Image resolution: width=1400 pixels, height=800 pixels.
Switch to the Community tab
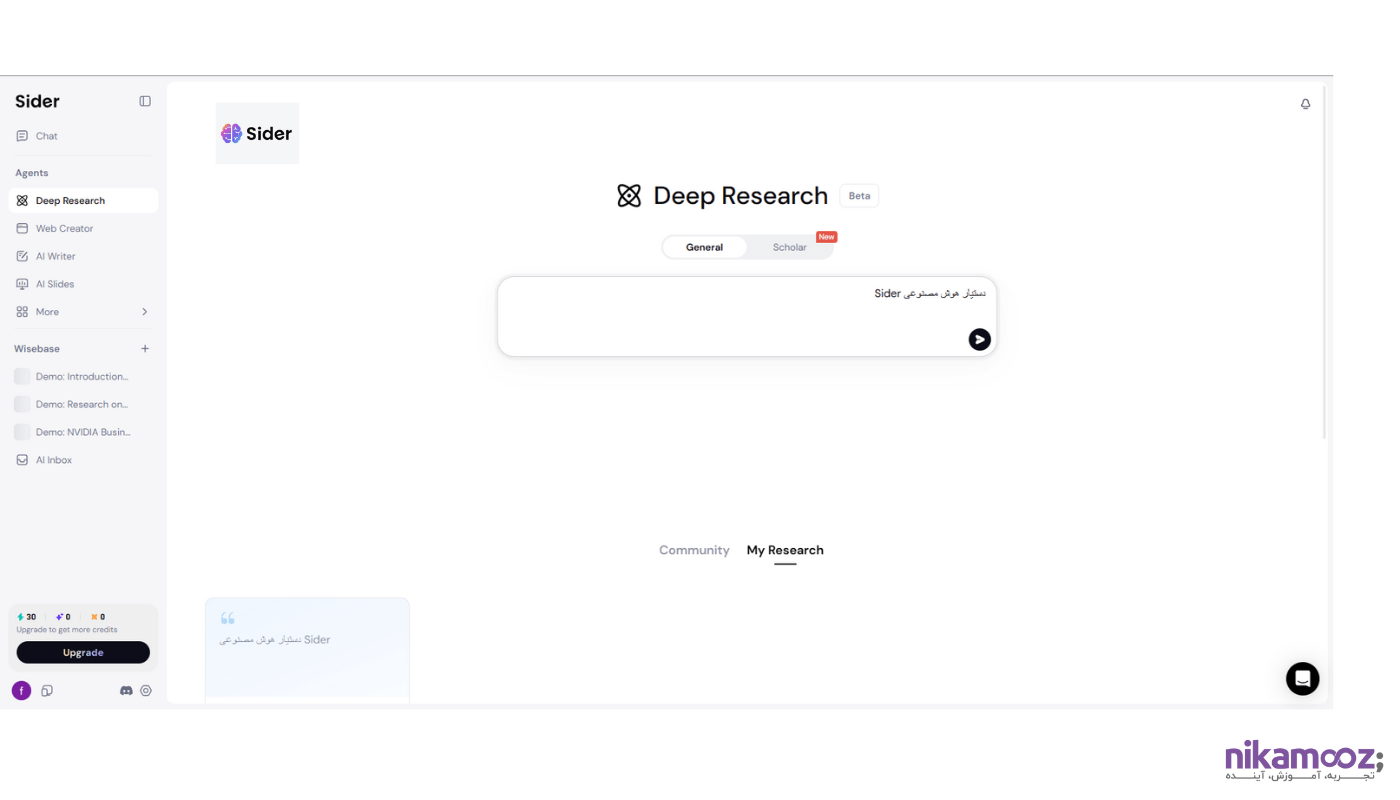[x=694, y=550]
